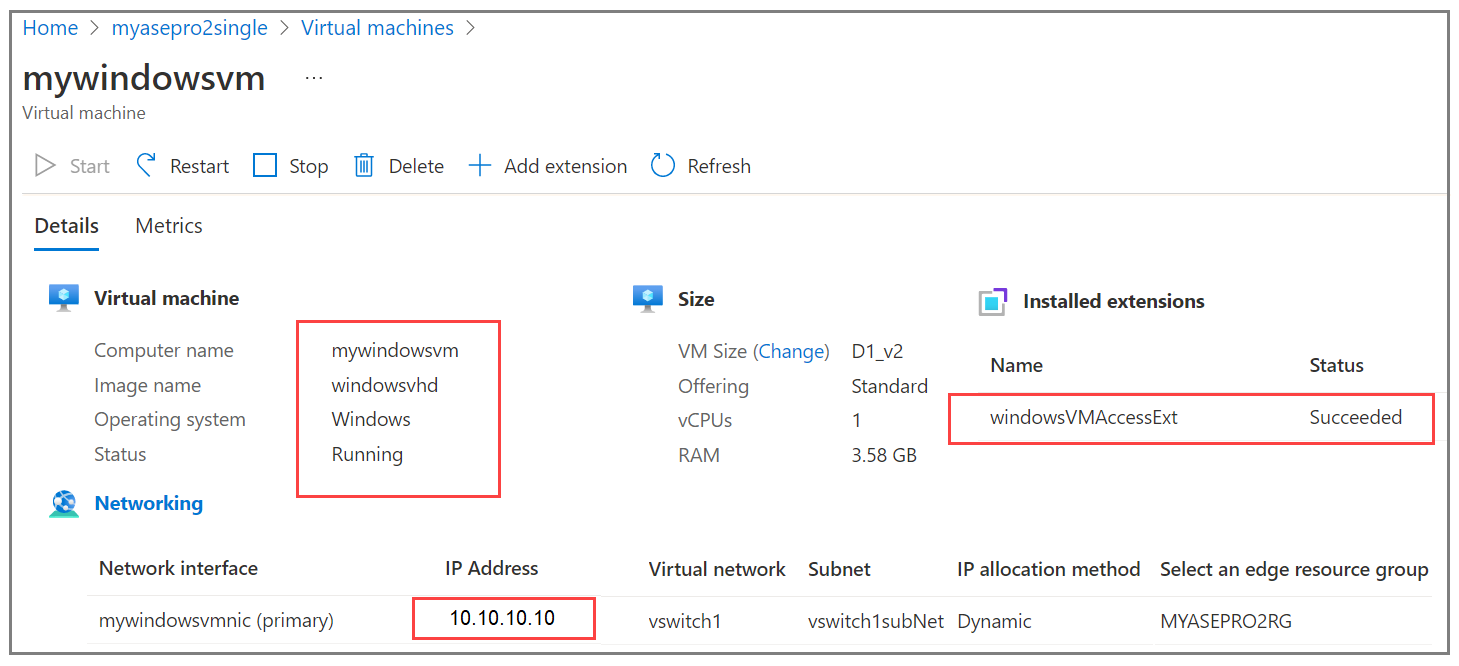The height and width of the screenshot is (666, 1459).
Task: Click the Virtual machine section monitor icon
Action: 64,296
